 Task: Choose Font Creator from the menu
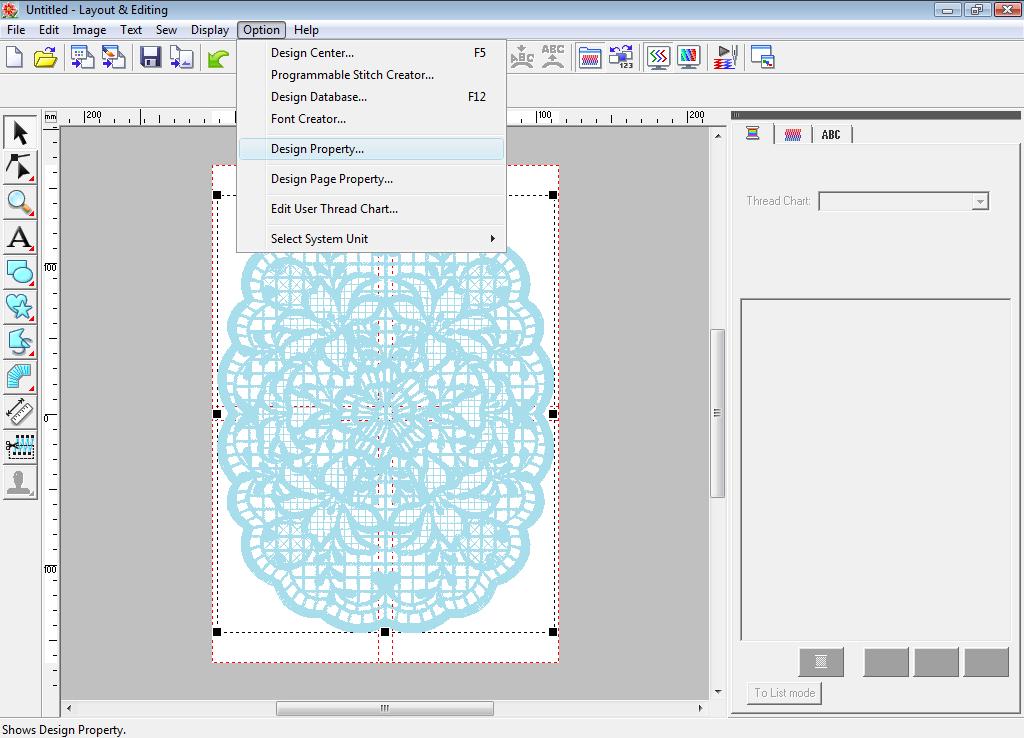(372, 119)
